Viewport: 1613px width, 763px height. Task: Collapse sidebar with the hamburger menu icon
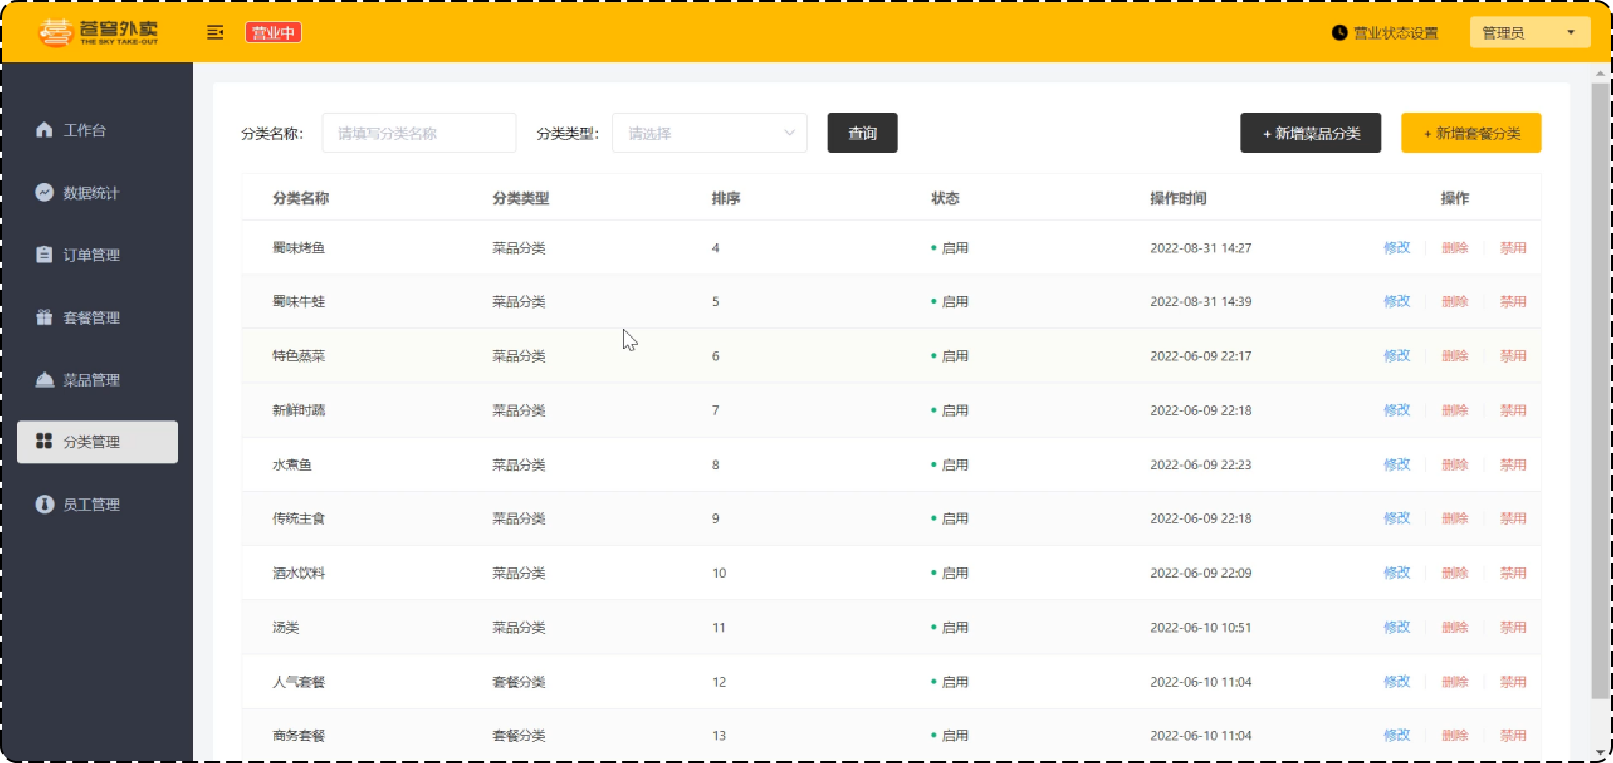coord(215,33)
